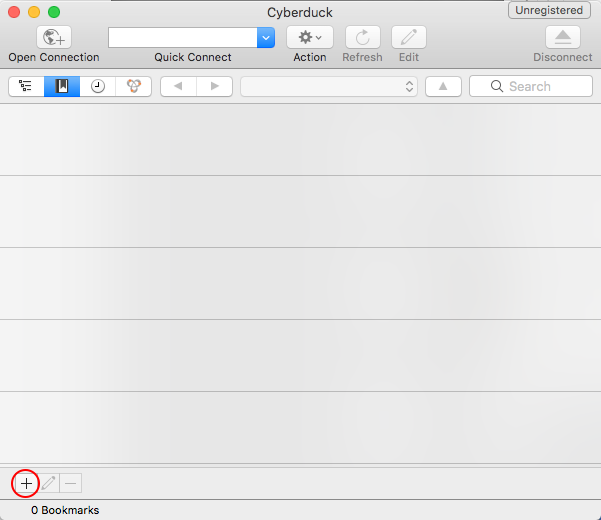The image size is (601, 520).
Task: Go forward with the right arrow
Action: [x=215, y=86]
